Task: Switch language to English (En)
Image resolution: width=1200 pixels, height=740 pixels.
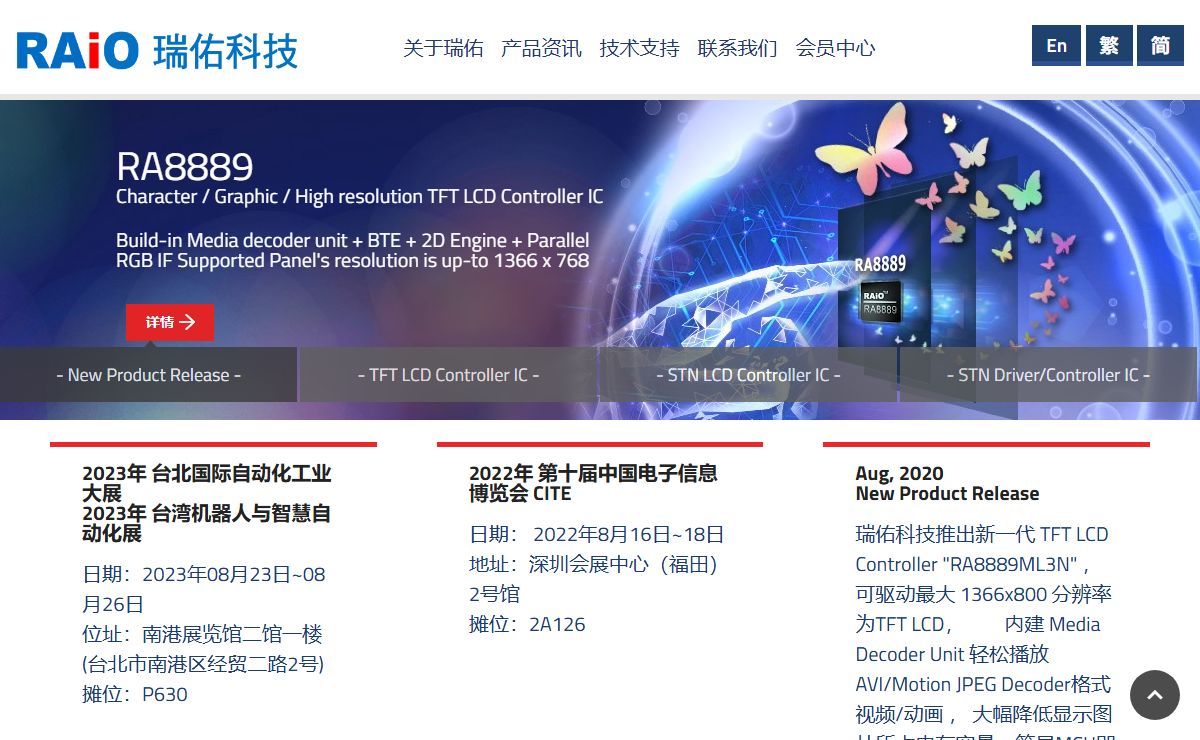Action: [1056, 46]
